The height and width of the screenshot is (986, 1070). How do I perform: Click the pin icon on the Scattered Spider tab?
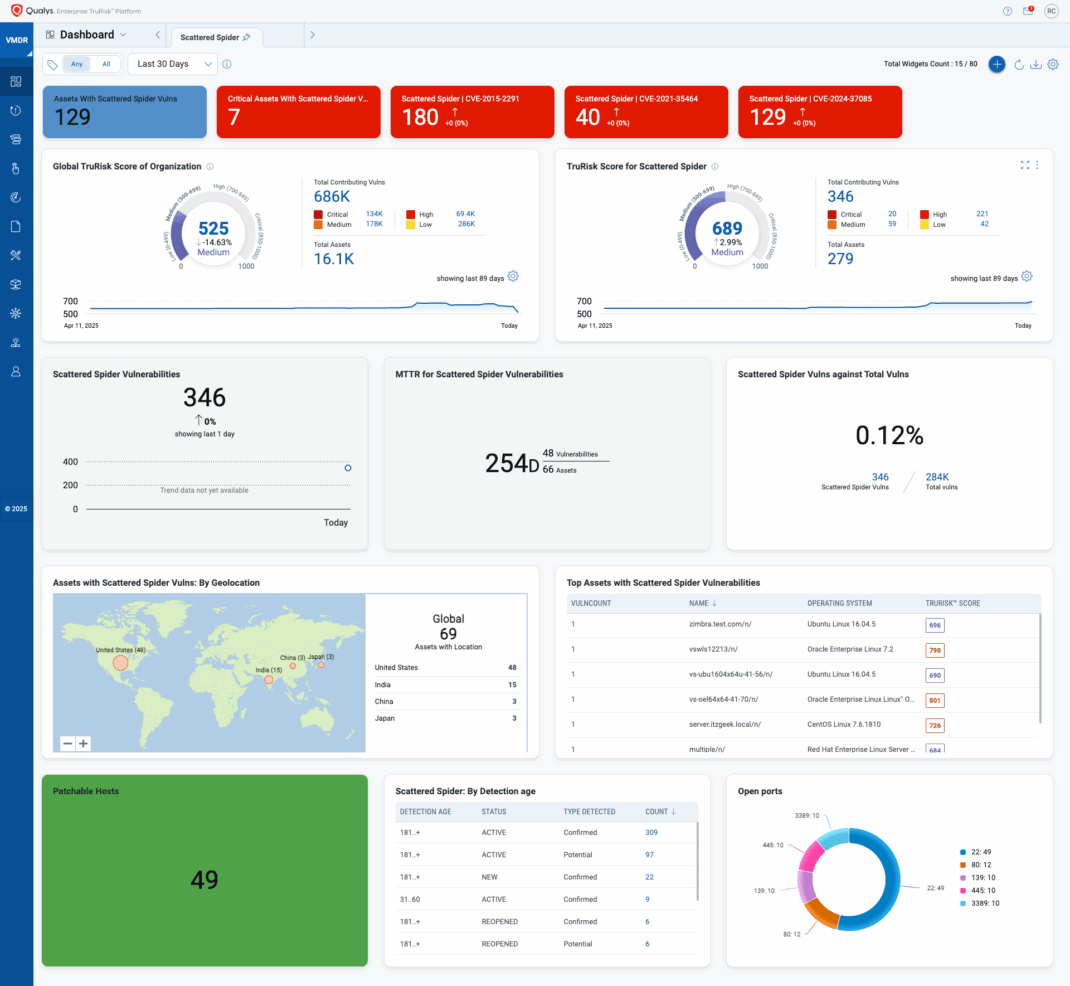tap(246, 38)
